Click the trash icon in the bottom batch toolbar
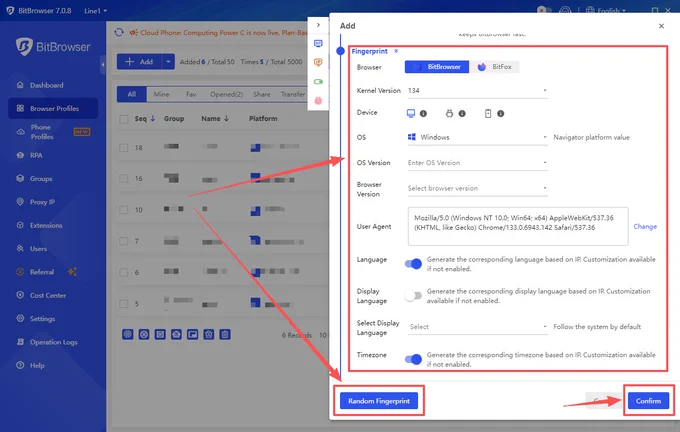The width and height of the screenshot is (680, 432). click(225, 334)
